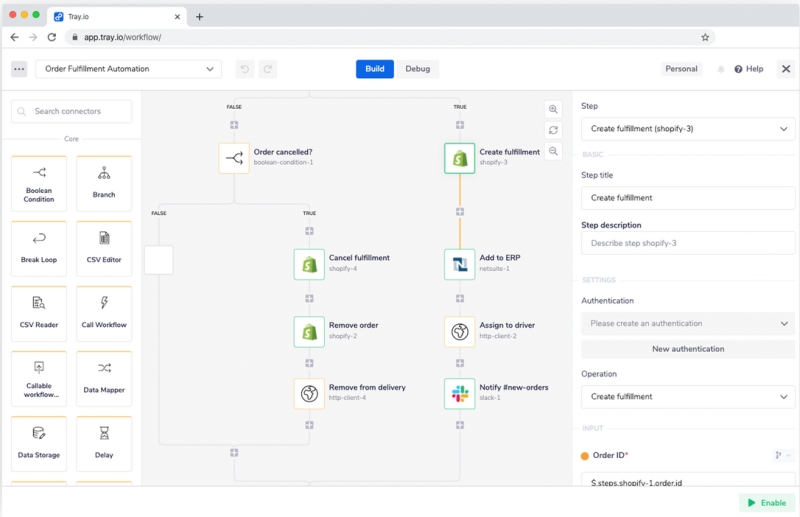This screenshot has width=800, height=517.
Task: Undo the last workflow change
Action: click(x=245, y=69)
